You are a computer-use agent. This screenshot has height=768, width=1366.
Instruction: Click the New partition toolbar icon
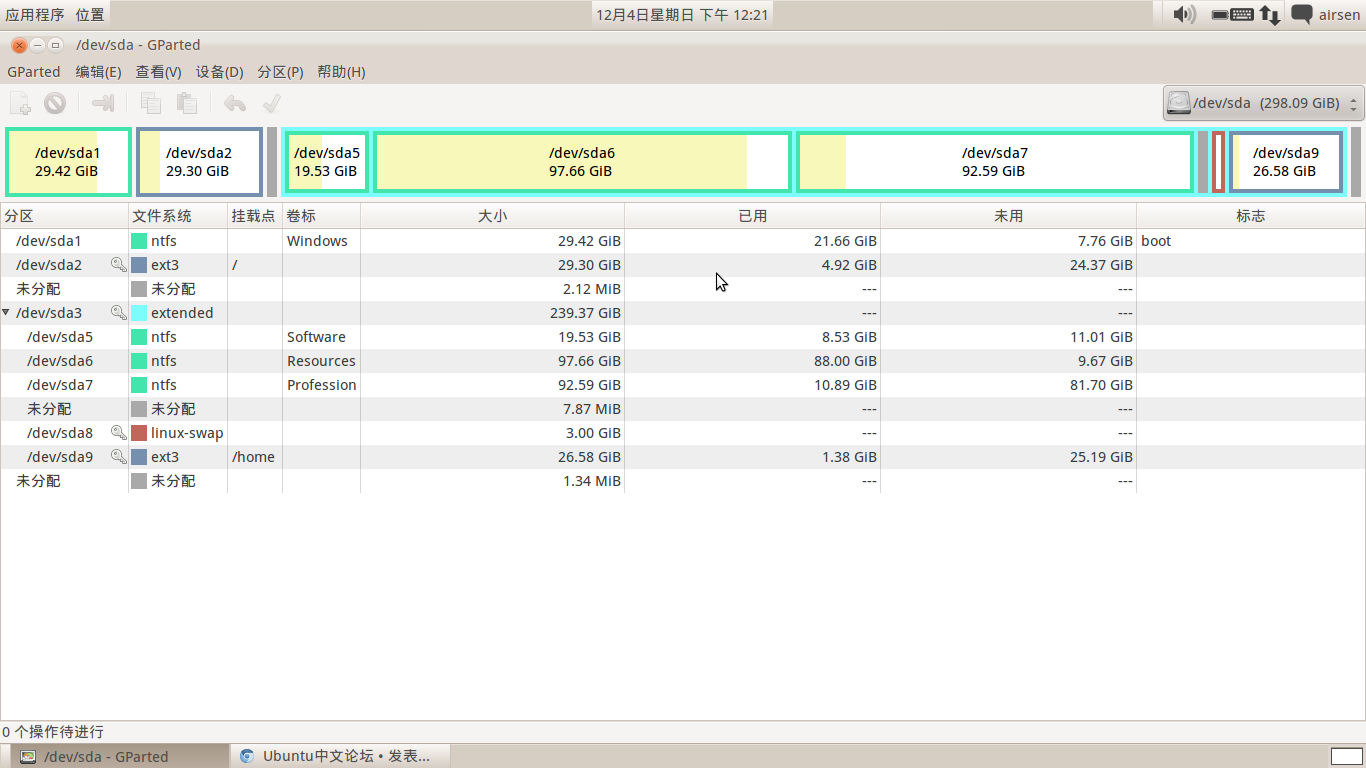tap(20, 103)
